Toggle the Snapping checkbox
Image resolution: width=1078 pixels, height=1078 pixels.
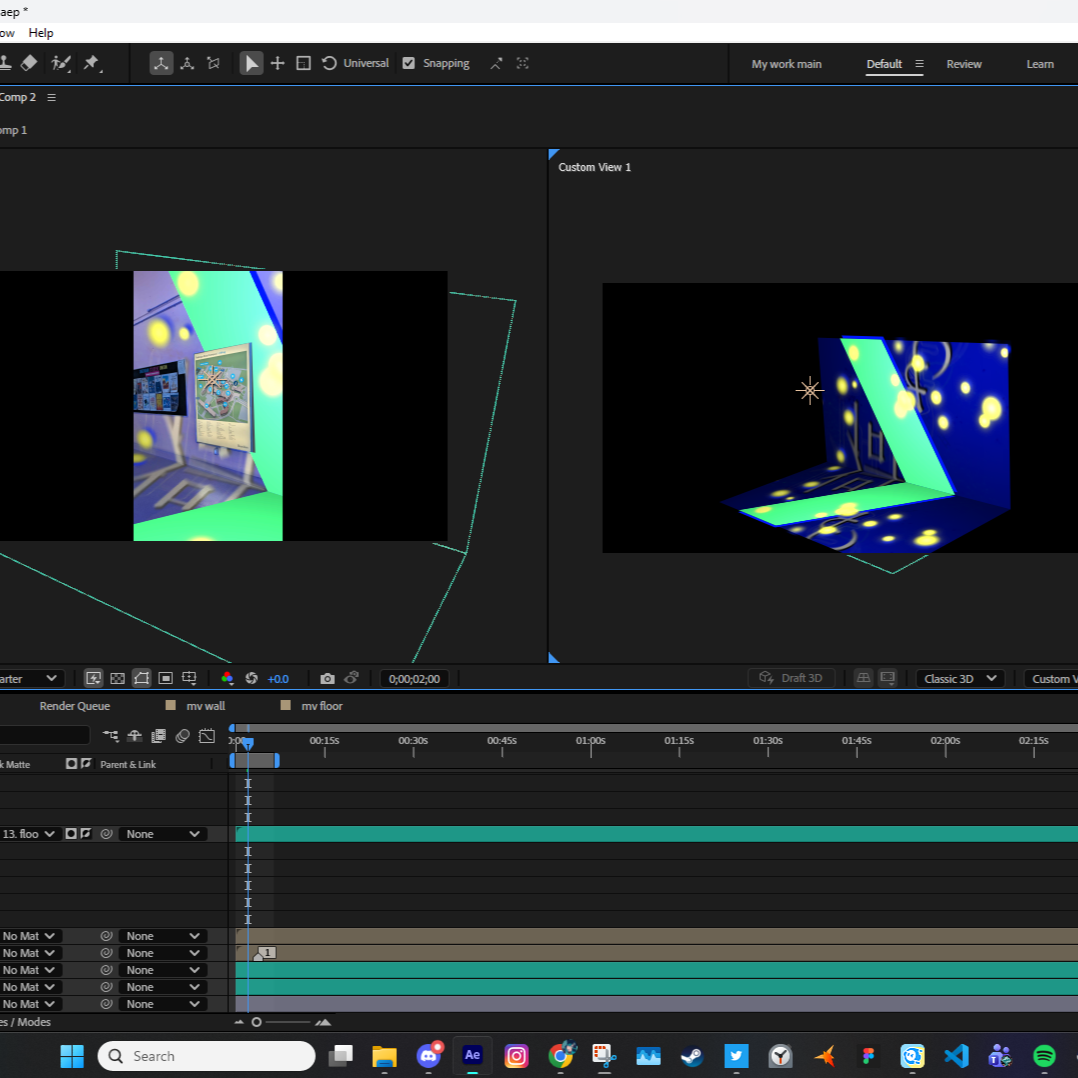pyautogui.click(x=409, y=62)
